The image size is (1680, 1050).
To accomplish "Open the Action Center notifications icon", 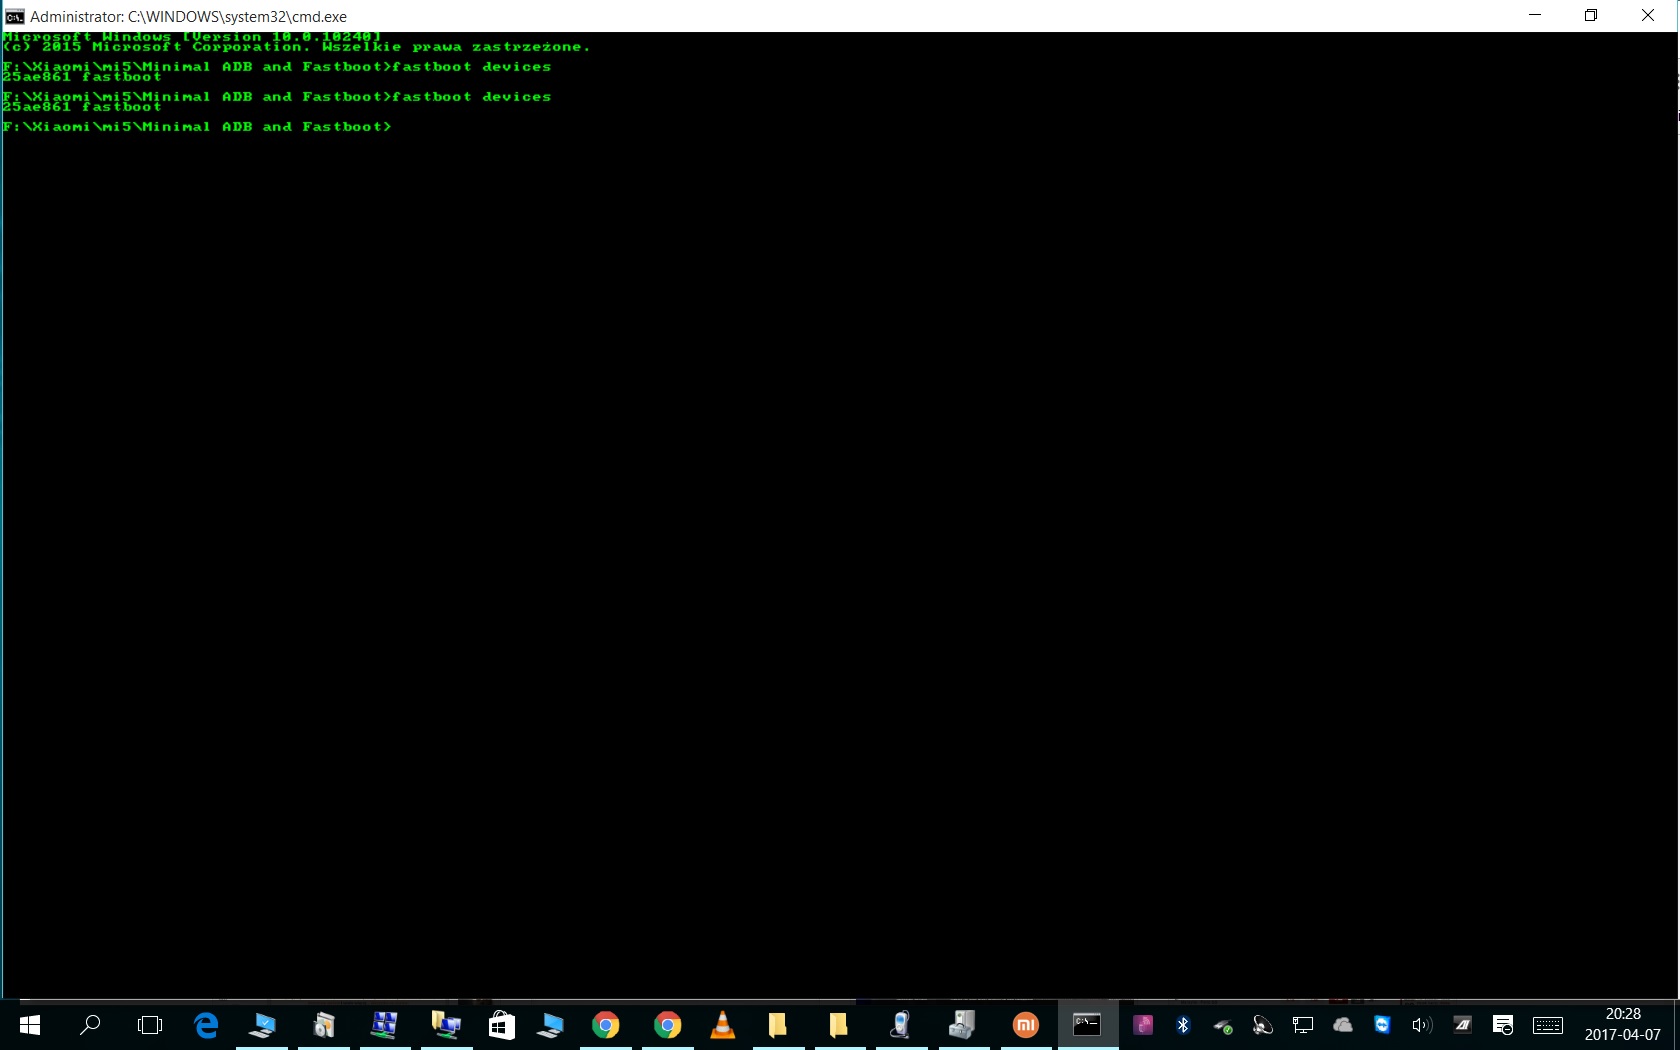I will pos(1502,1025).
